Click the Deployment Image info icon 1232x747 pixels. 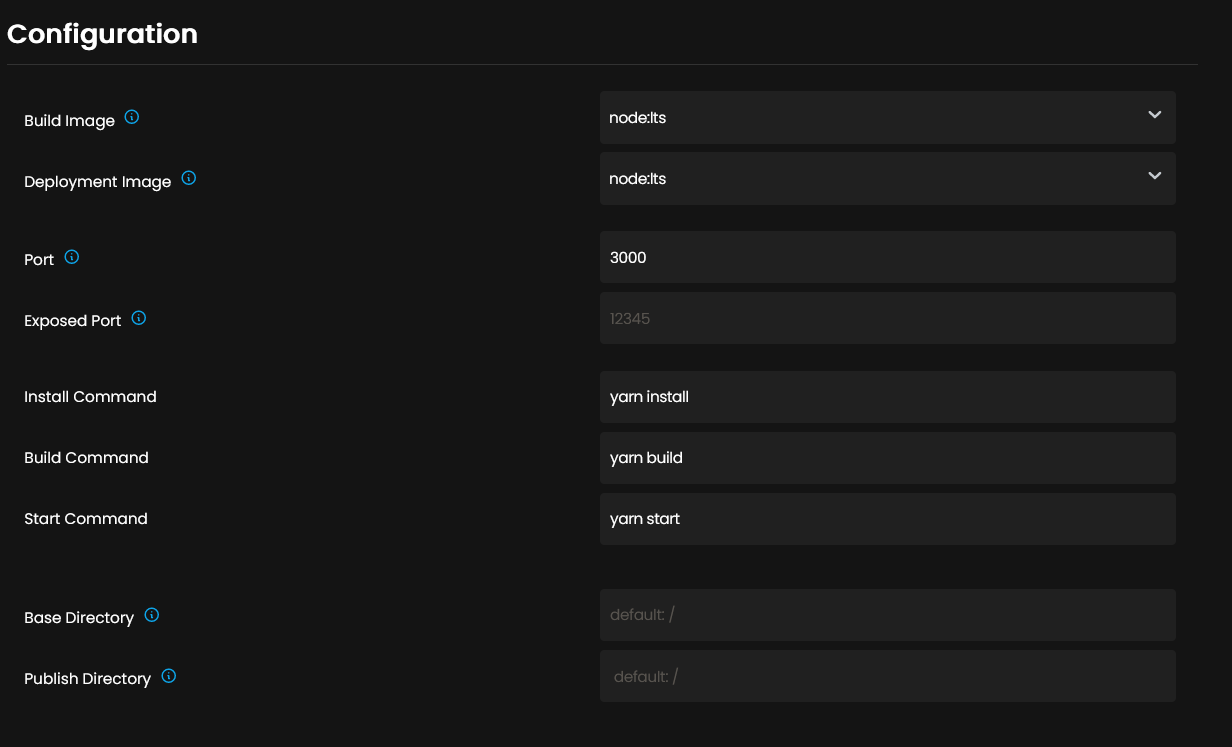(188, 178)
